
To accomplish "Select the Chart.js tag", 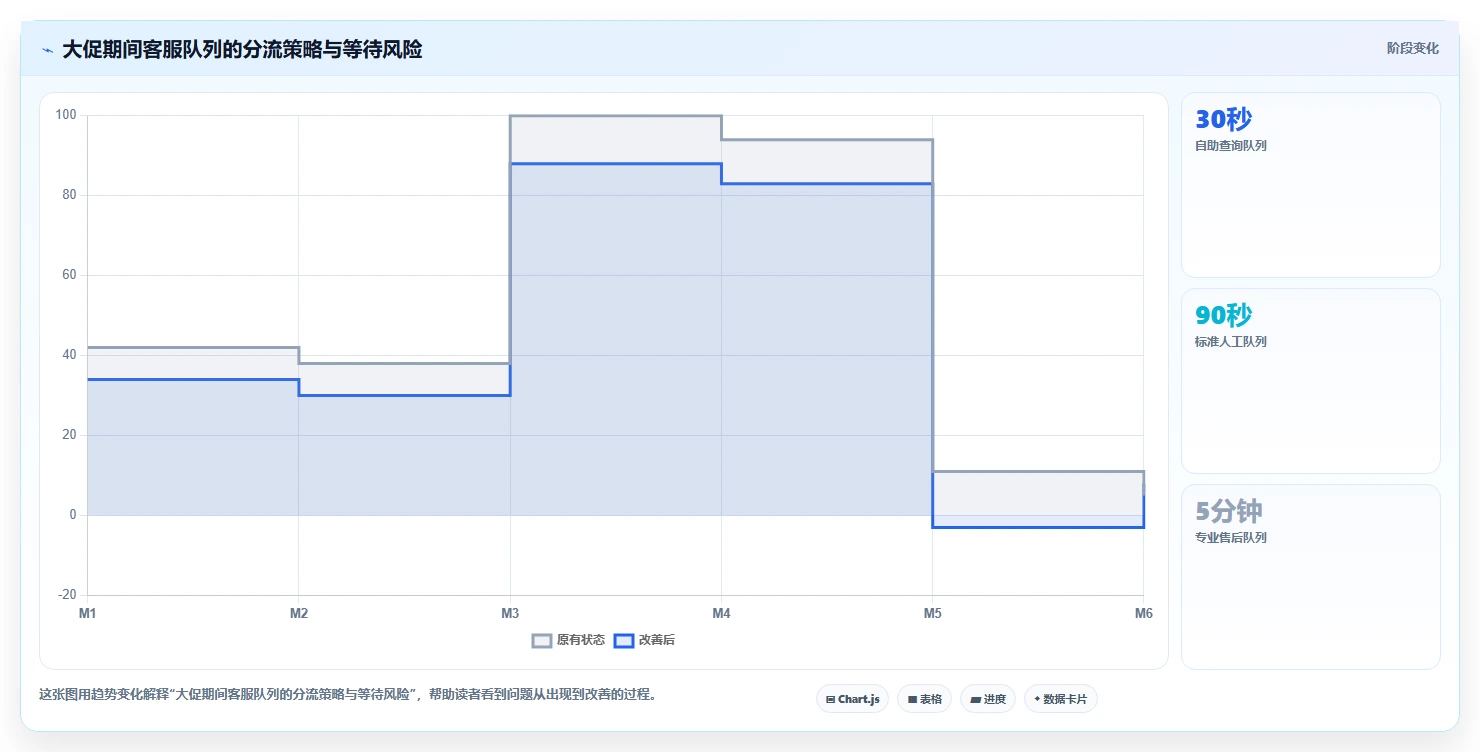I will [x=852, y=699].
